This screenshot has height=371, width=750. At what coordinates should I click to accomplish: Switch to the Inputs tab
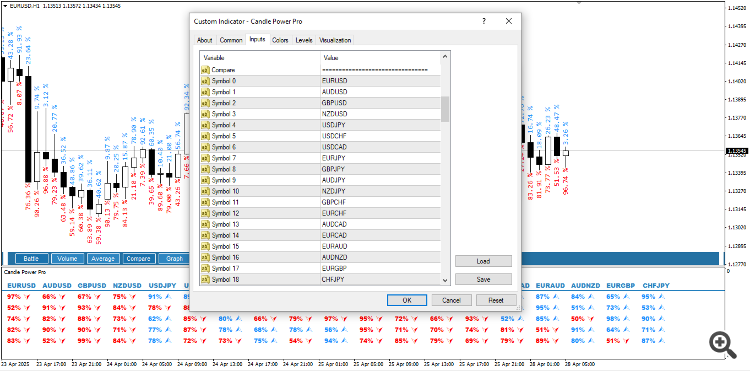[257, 39]
